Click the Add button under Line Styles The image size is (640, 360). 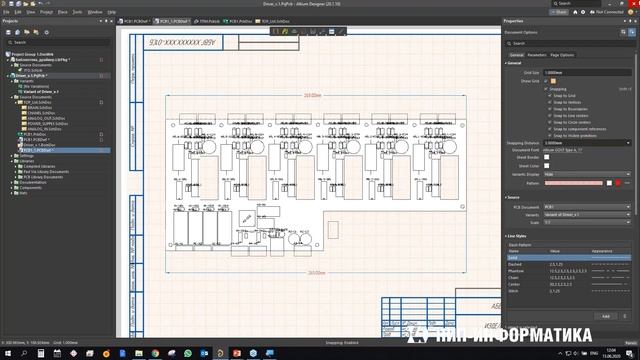coord(606,316)
